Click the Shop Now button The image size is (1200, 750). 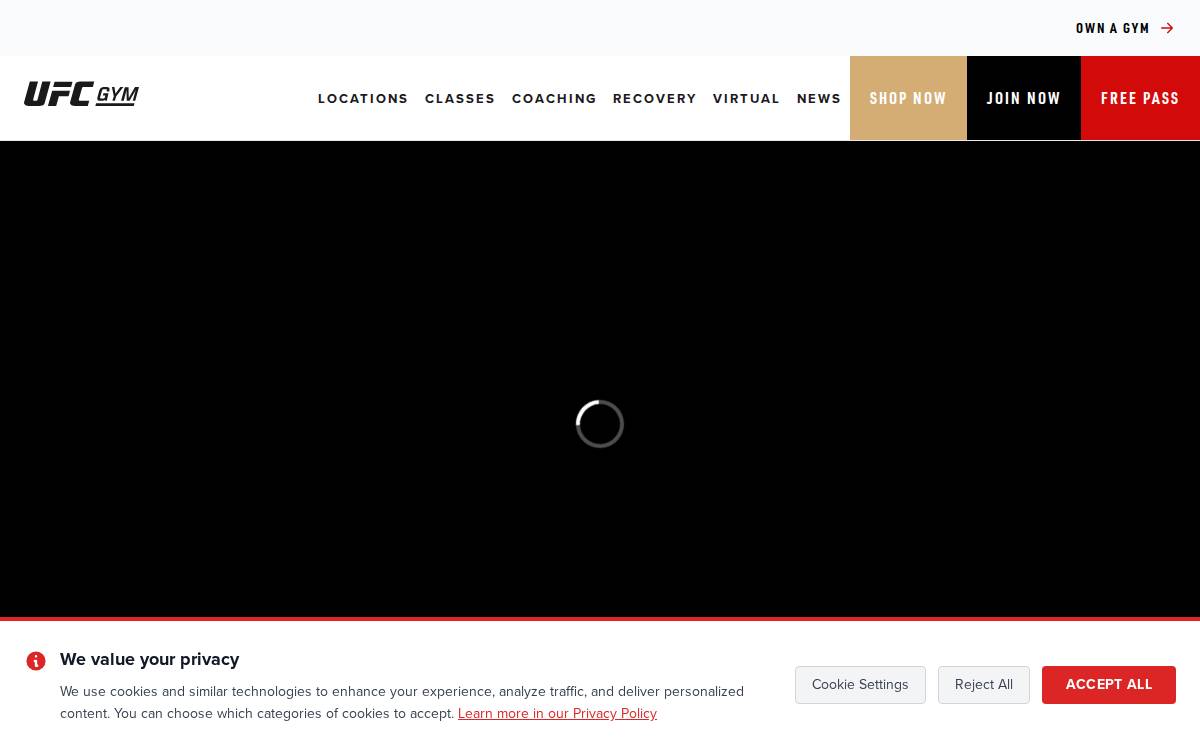coord(908,98)
